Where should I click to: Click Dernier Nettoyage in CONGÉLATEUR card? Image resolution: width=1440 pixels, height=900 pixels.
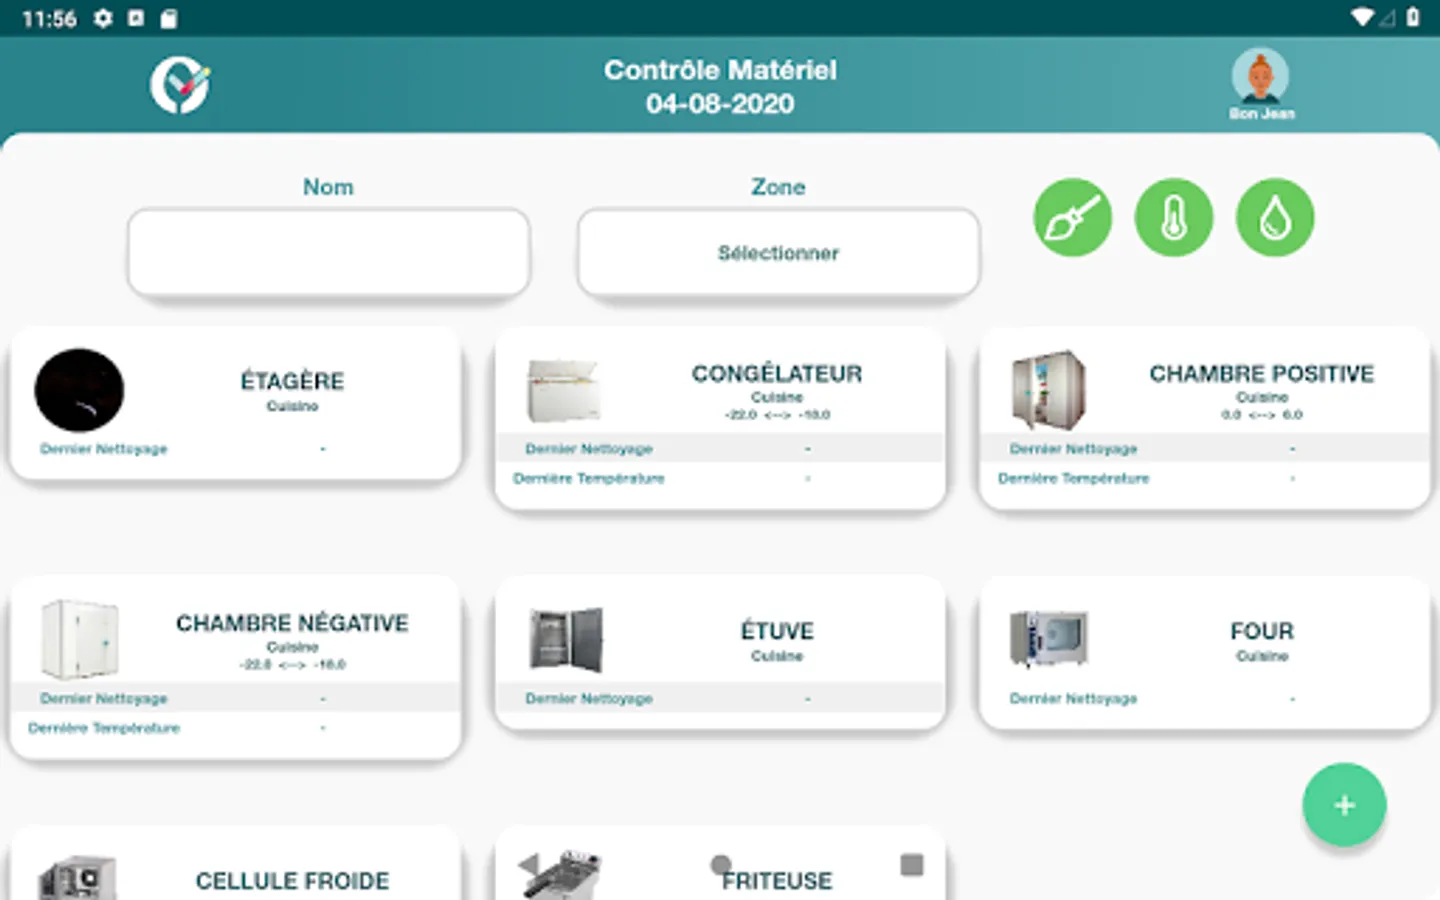[x=589, y=449]
